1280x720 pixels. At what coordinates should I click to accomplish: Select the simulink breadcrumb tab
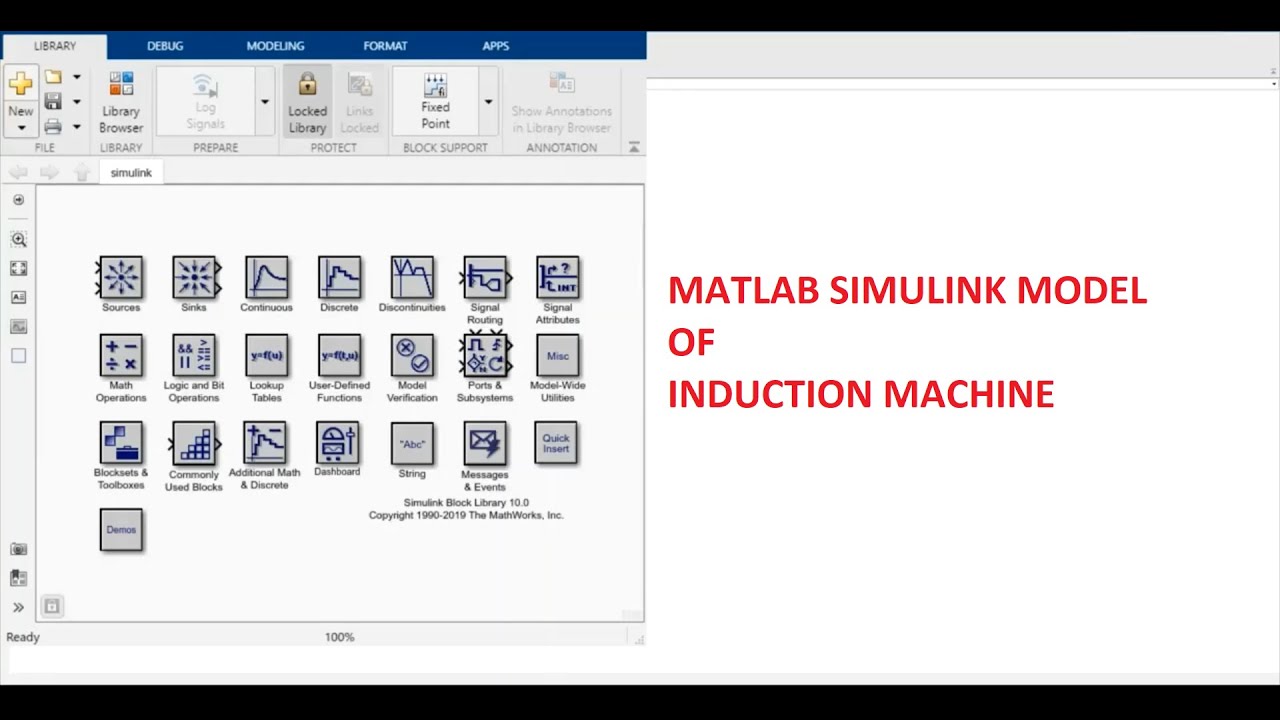point(131,173)
